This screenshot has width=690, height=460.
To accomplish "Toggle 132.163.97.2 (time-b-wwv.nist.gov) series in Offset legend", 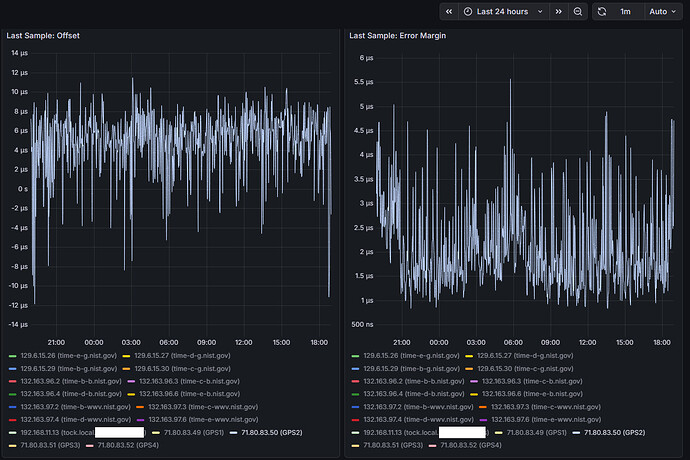I will pyautogui.click(x=70, y=407).
